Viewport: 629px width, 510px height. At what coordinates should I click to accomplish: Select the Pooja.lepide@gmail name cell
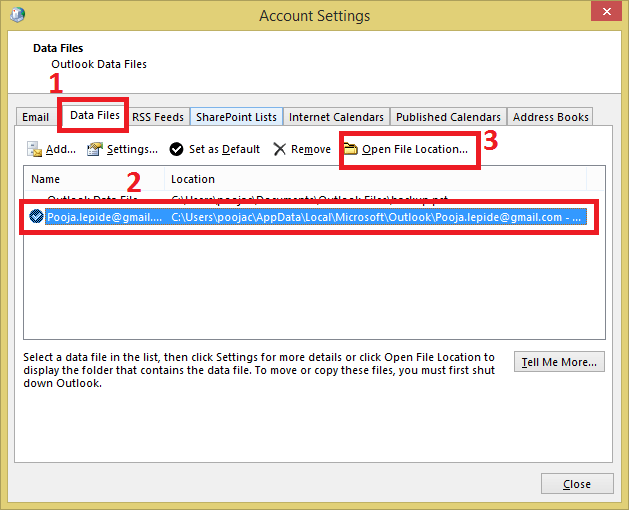click(x=105, y=217)
